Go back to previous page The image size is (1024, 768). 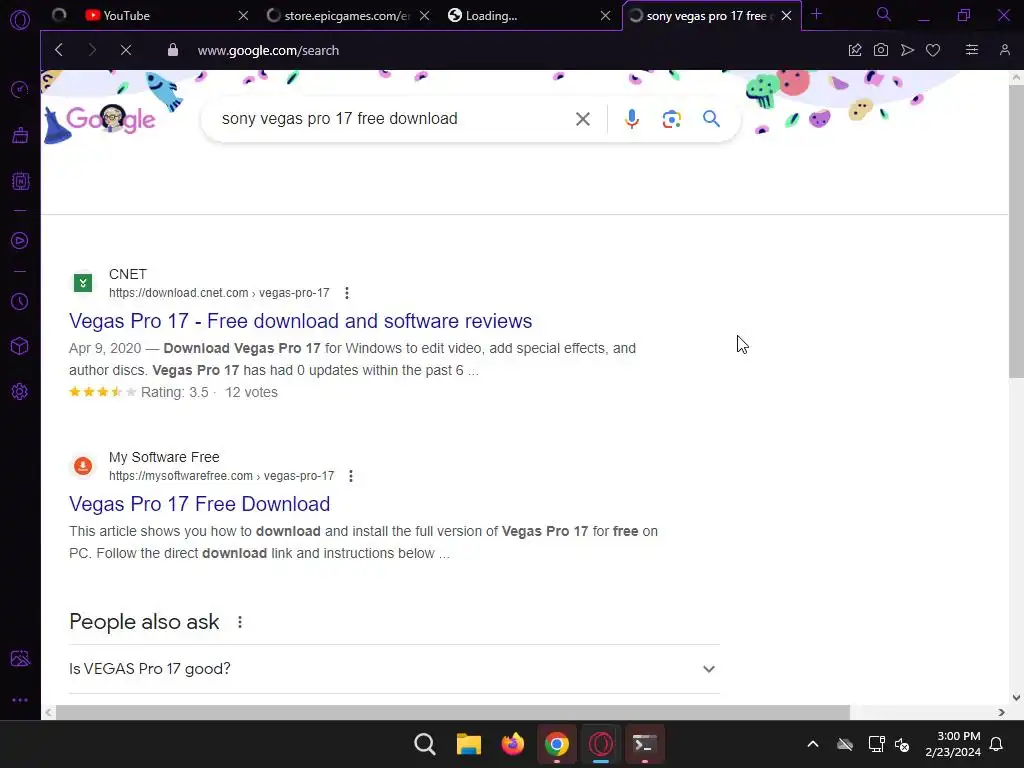[59, 50]
